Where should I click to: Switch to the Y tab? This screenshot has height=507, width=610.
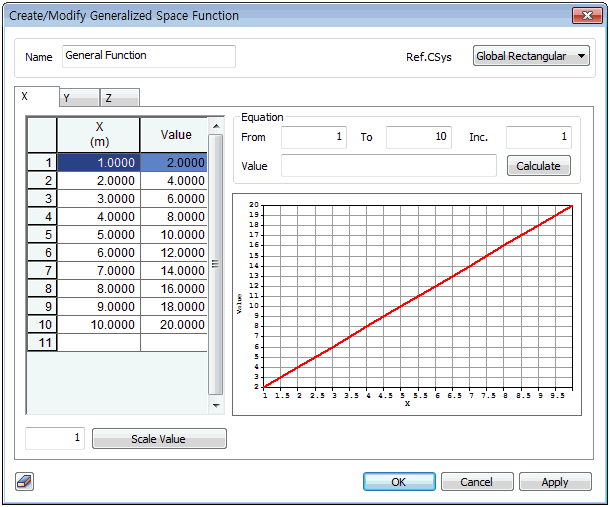click(x=78, y=98)
